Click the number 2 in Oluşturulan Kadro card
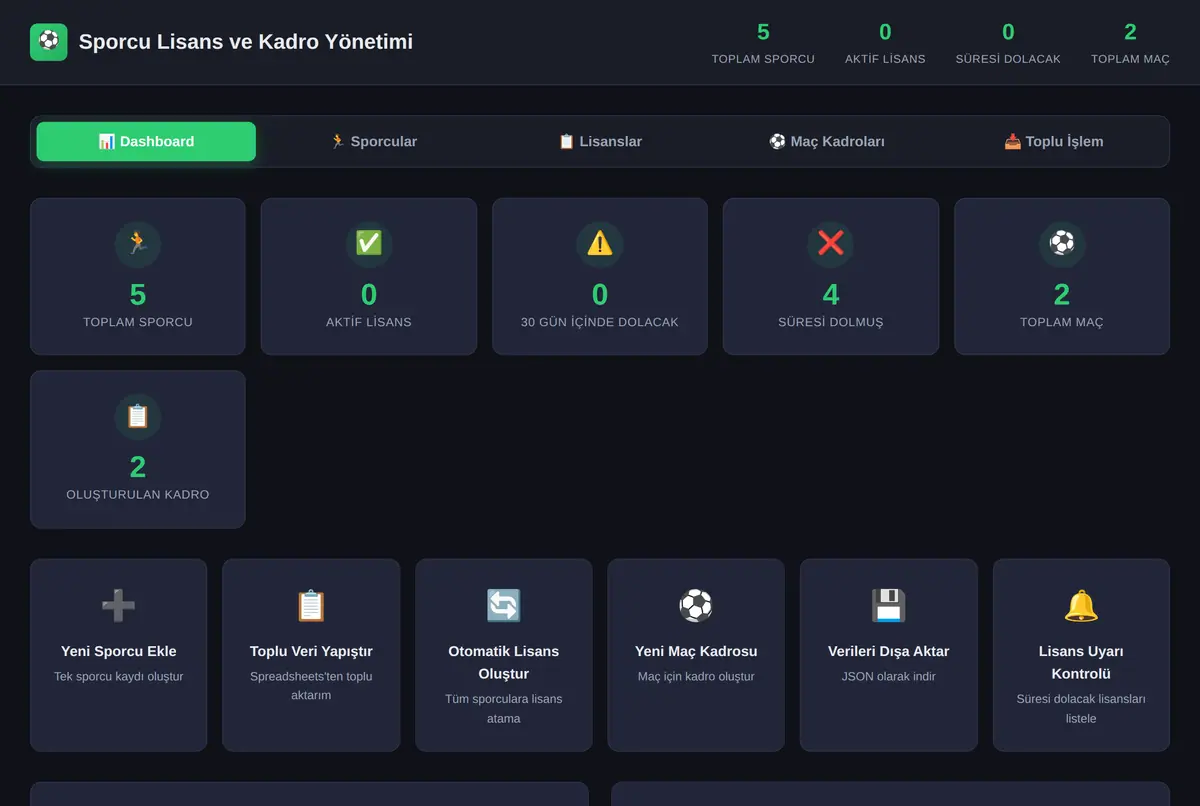 (x=138, y=467)
